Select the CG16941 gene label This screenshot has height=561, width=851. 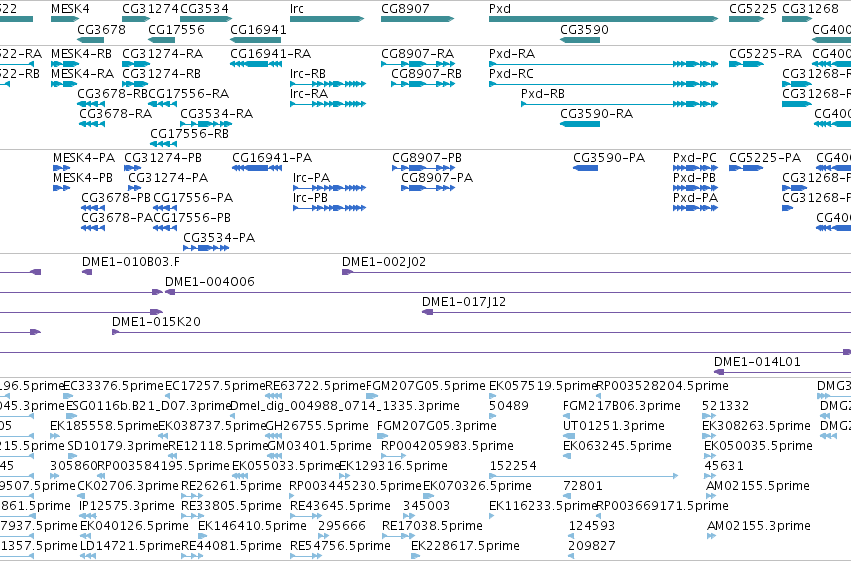(x=258, y=29)
